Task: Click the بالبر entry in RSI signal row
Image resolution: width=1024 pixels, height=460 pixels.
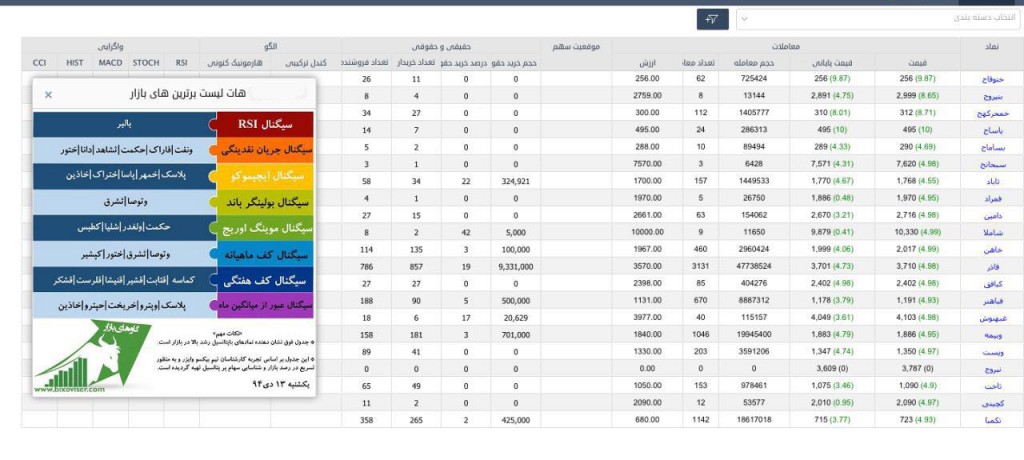Action: pos(124,124)
